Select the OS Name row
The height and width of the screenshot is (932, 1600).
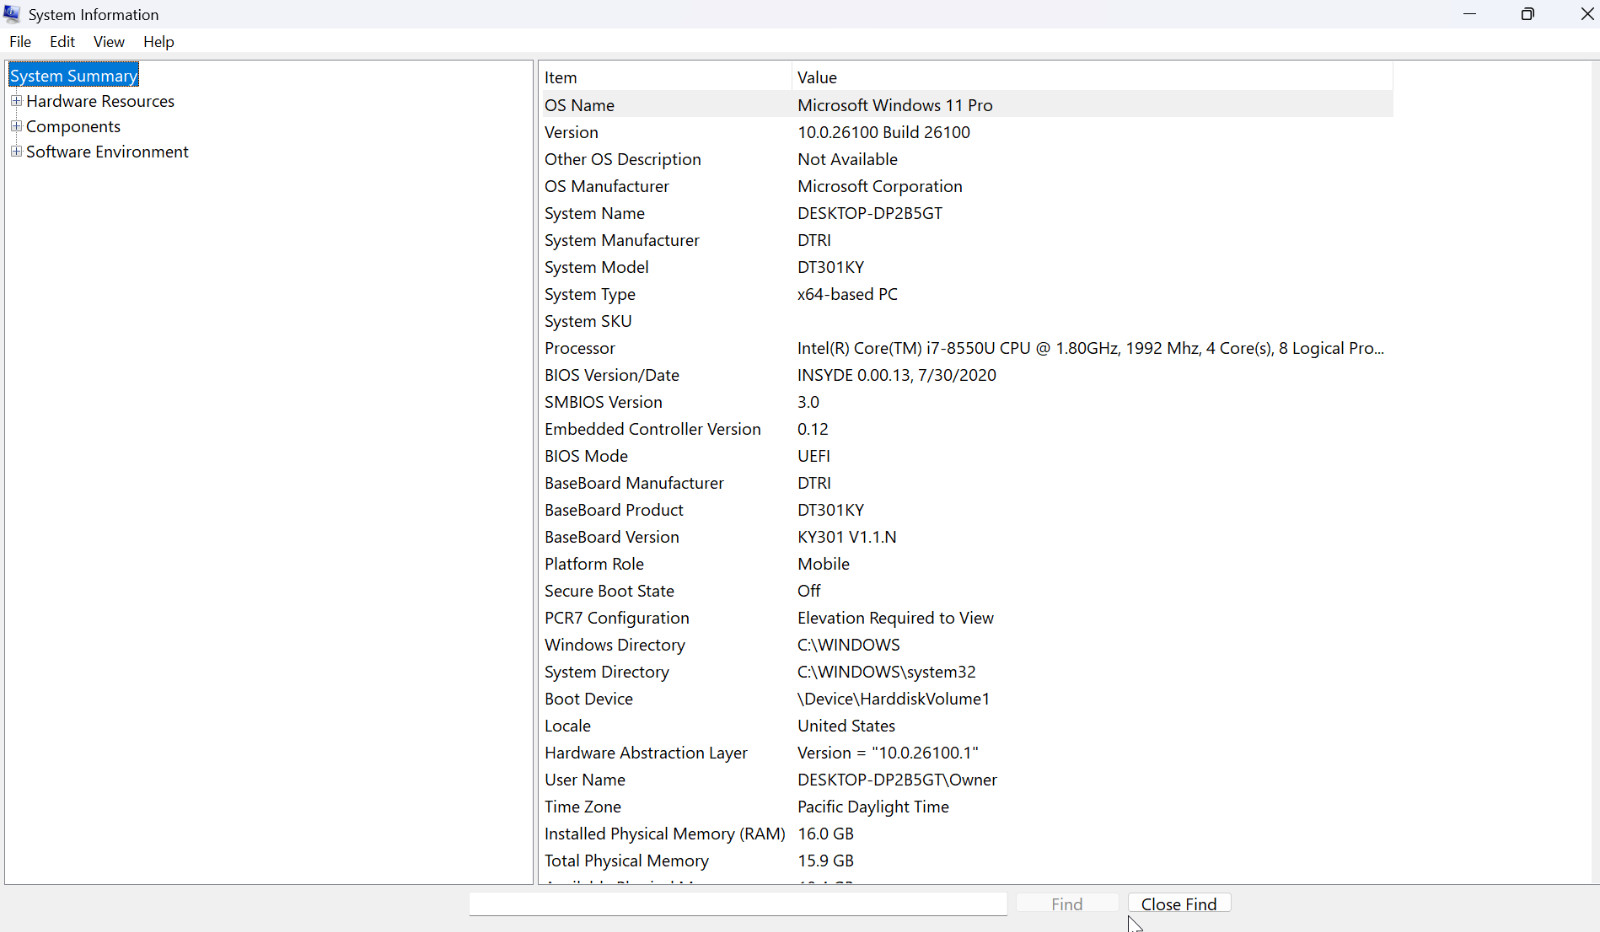(x=967, y=105)
